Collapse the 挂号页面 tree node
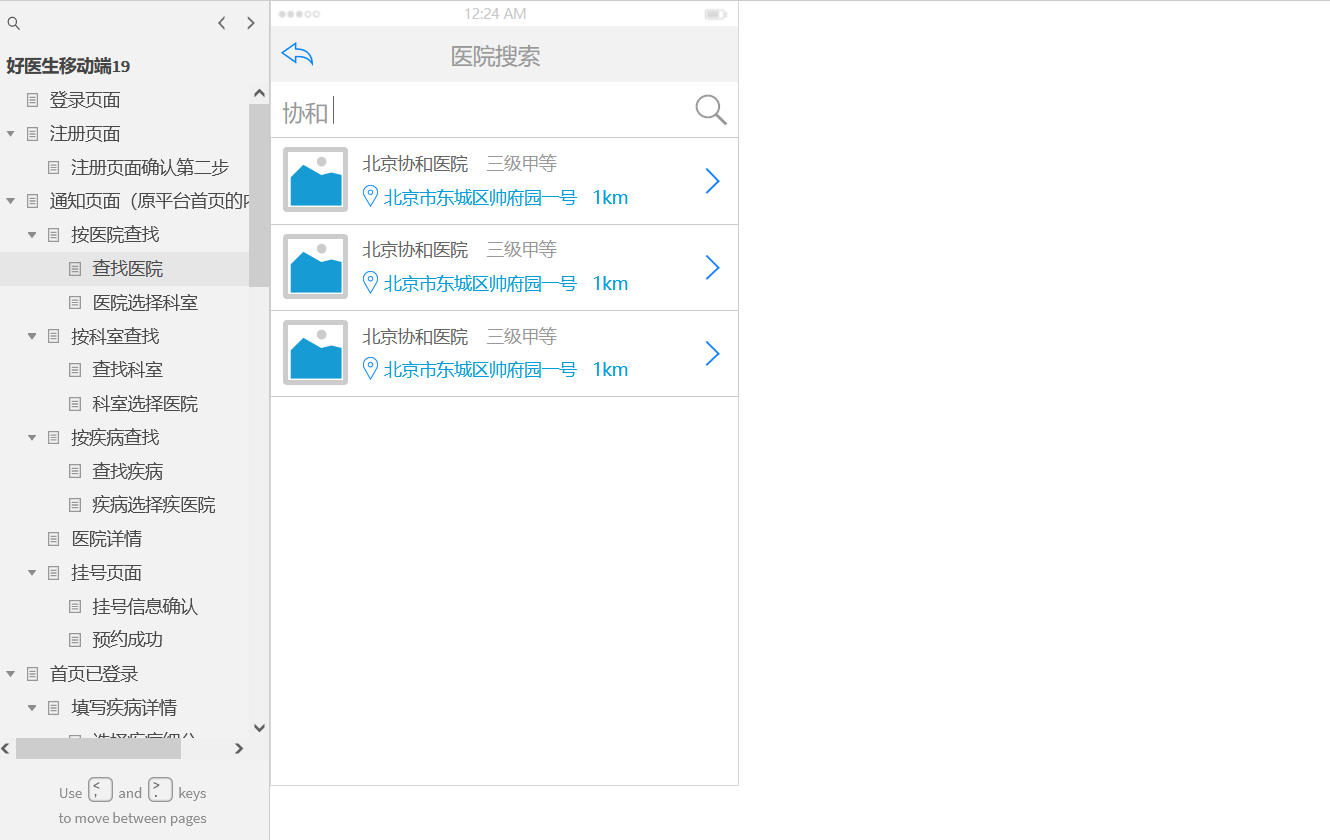The height and width of the screenshot is (840, 1330). (32, 573)
